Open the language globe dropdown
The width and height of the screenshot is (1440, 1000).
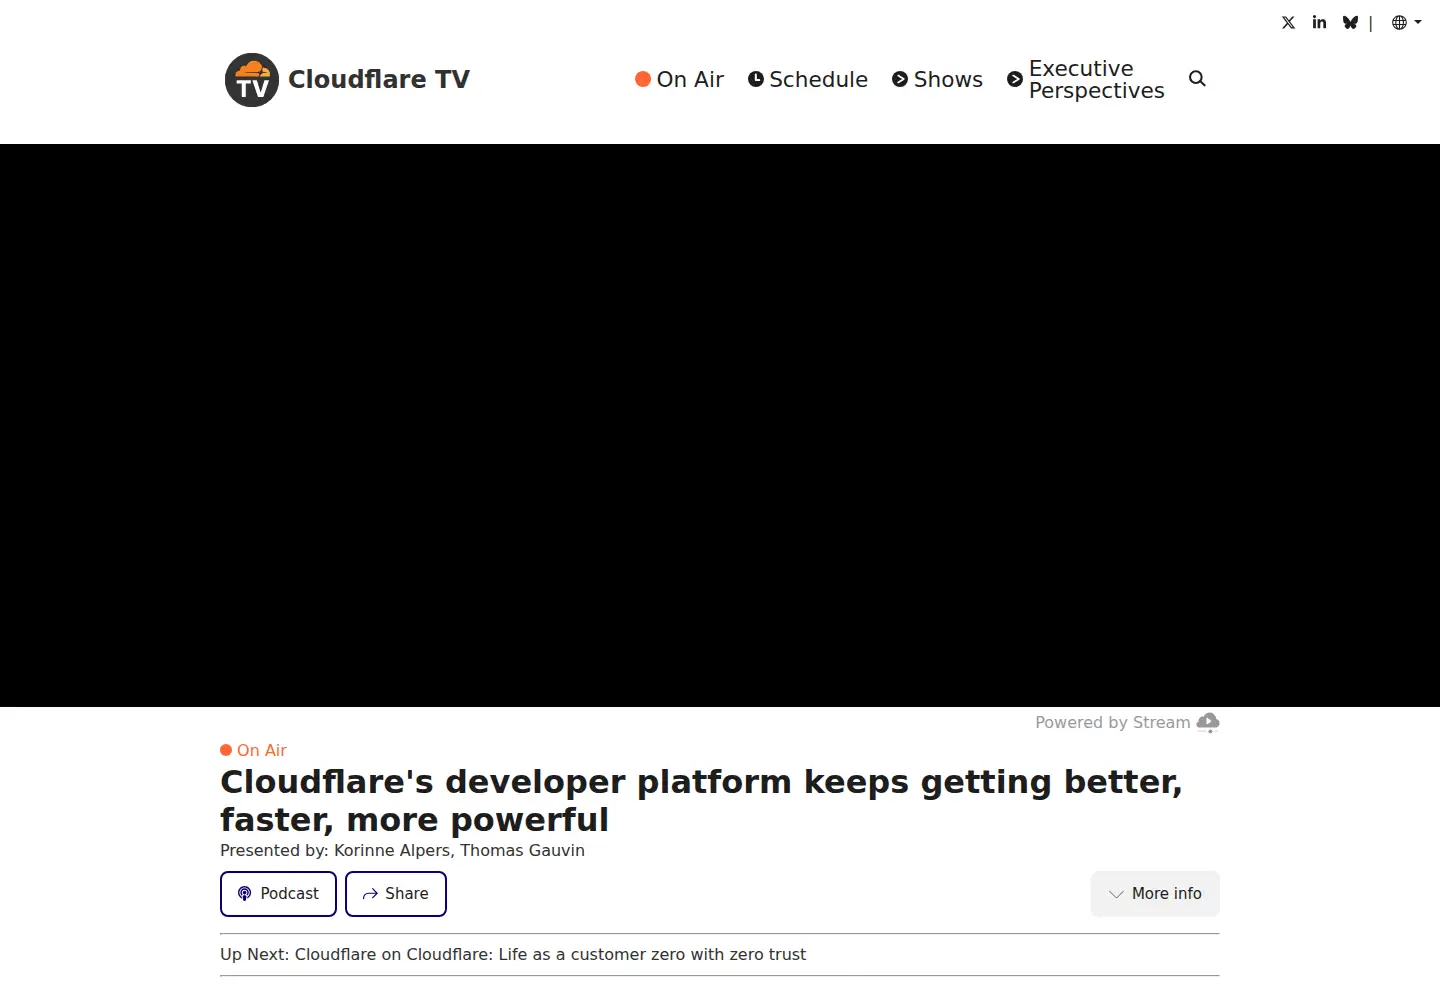(1406, 22)
